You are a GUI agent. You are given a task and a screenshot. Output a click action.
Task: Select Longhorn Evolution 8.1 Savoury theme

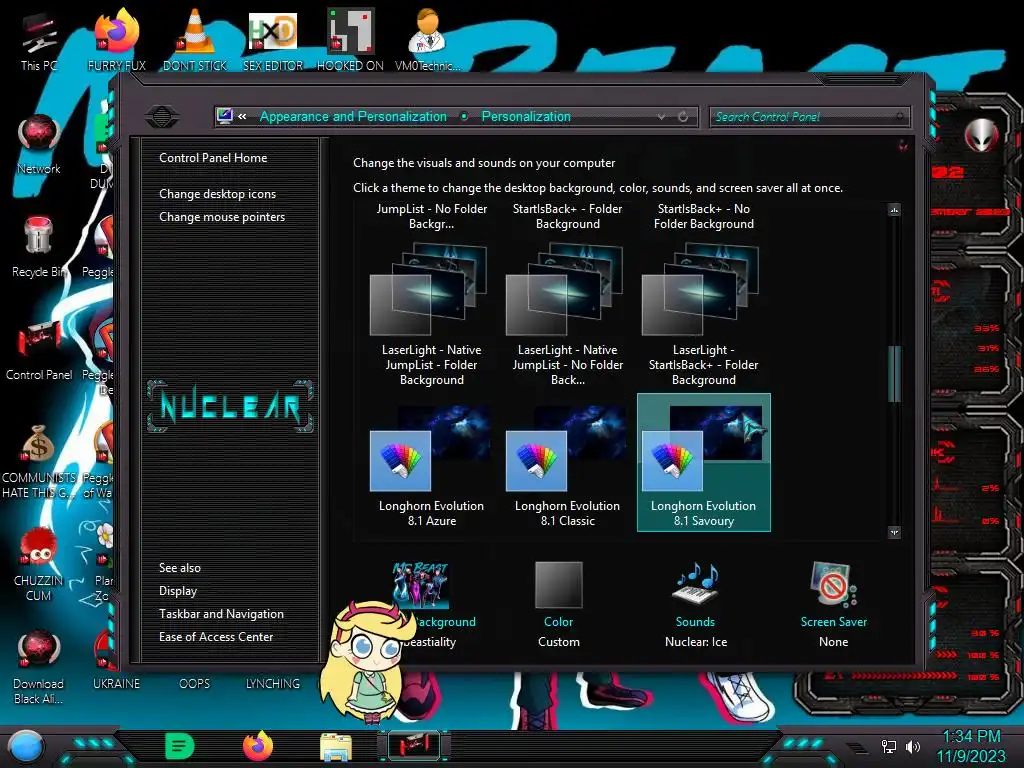pos(703,462)
